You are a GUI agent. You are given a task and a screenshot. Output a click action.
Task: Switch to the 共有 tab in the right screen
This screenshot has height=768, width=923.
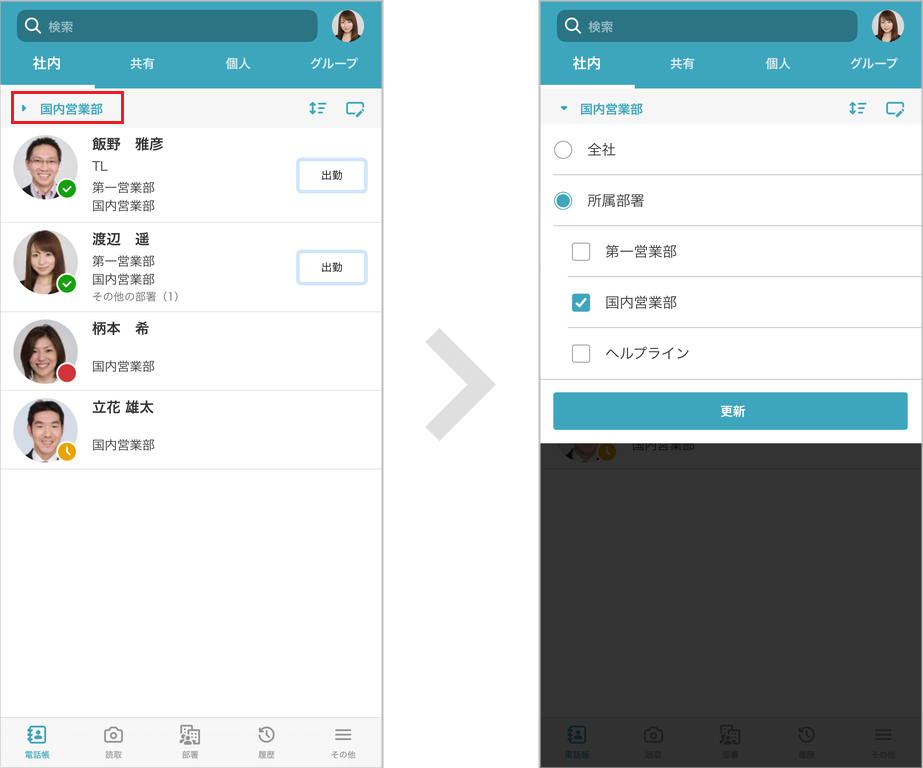click(682, 63)
